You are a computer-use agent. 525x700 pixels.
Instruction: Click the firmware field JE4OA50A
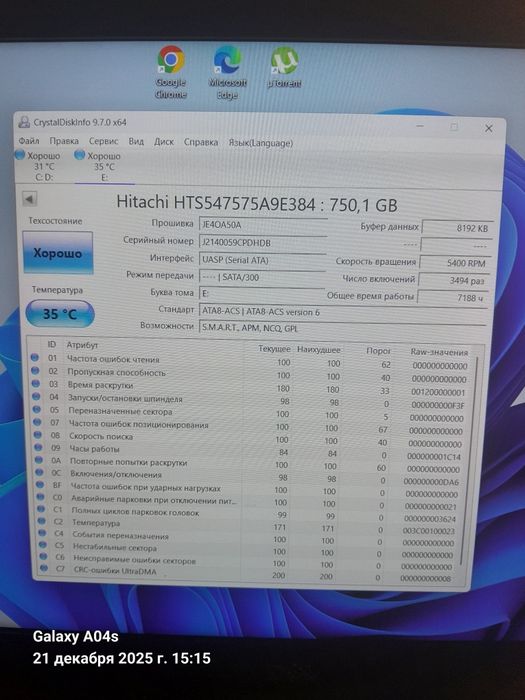click(262, 225)
